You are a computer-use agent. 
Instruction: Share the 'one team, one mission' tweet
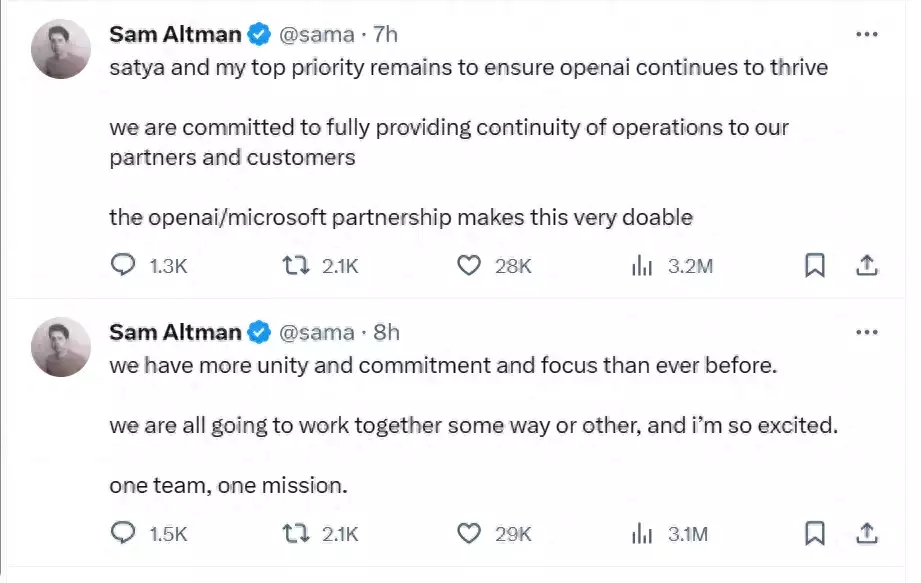(x=867, y=534)
